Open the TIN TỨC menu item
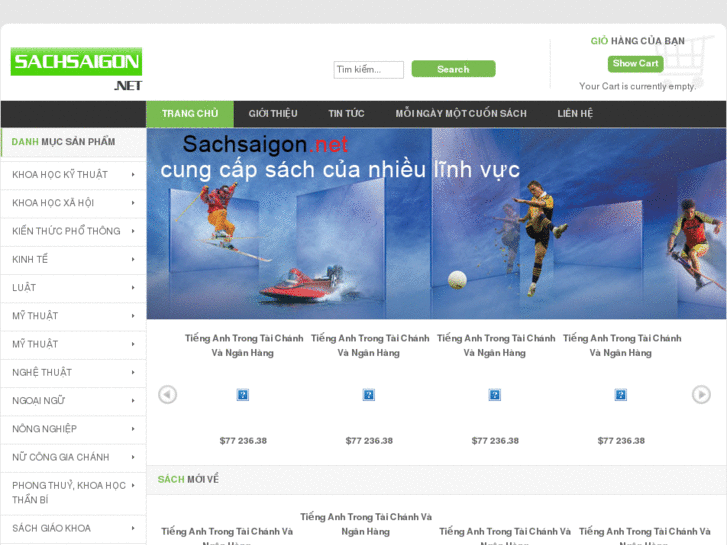Screen dimensions: 727x545 (x=346, y=114)
